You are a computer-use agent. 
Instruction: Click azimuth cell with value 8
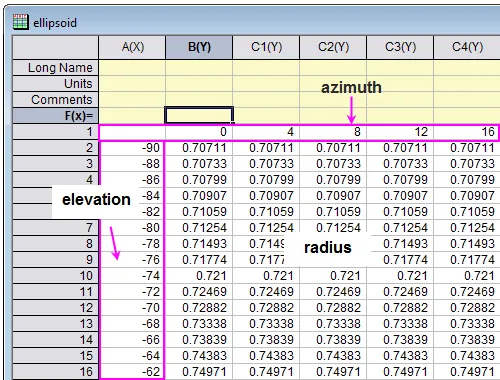tap(333, 132)
